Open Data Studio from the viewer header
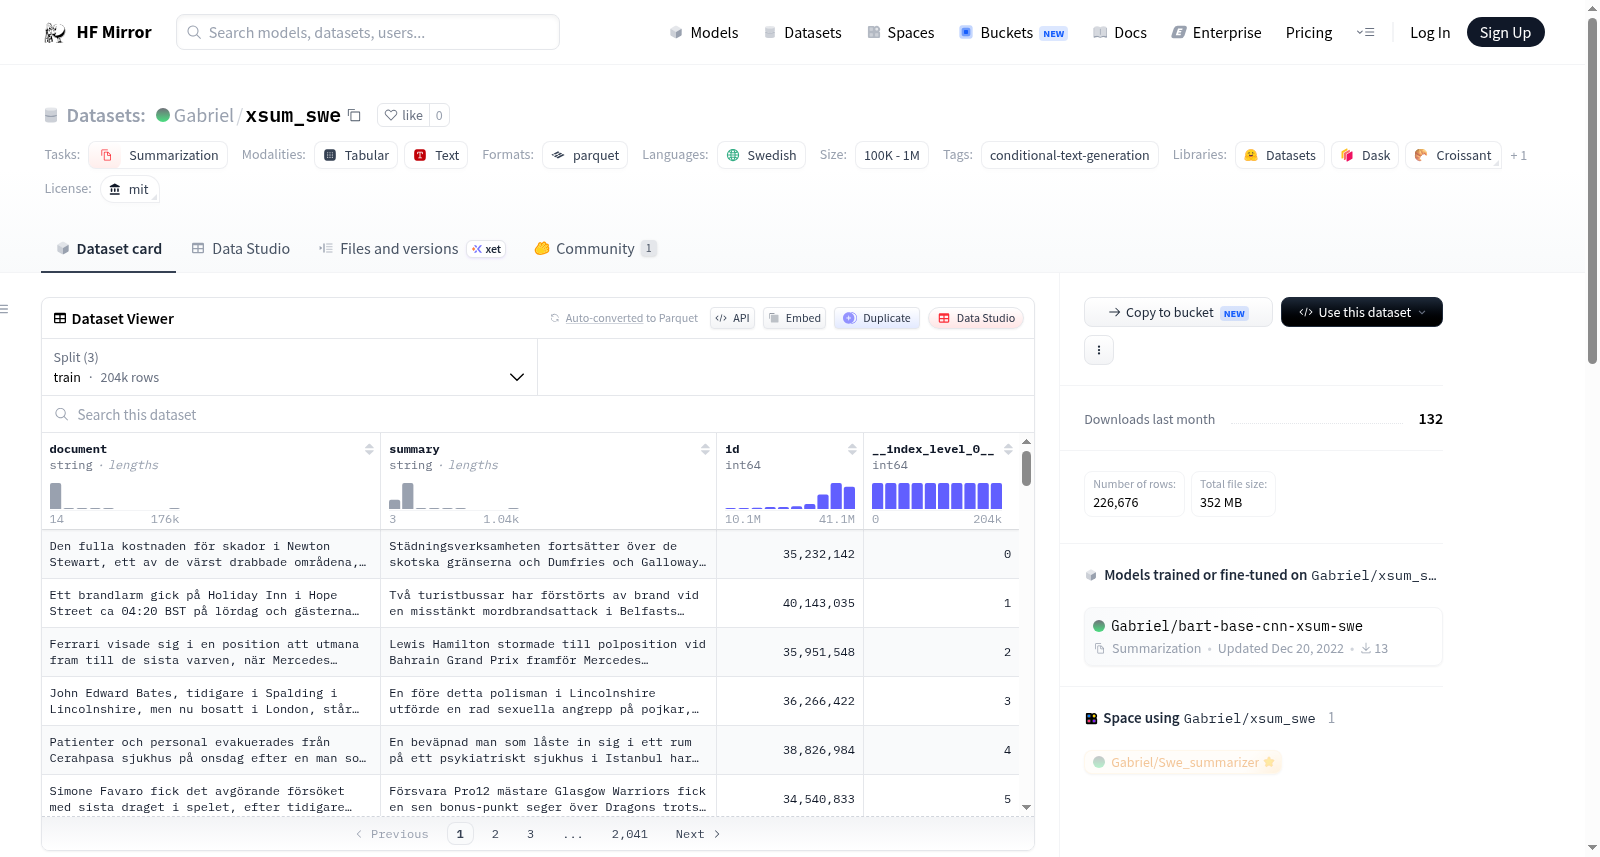 [976, 318]
